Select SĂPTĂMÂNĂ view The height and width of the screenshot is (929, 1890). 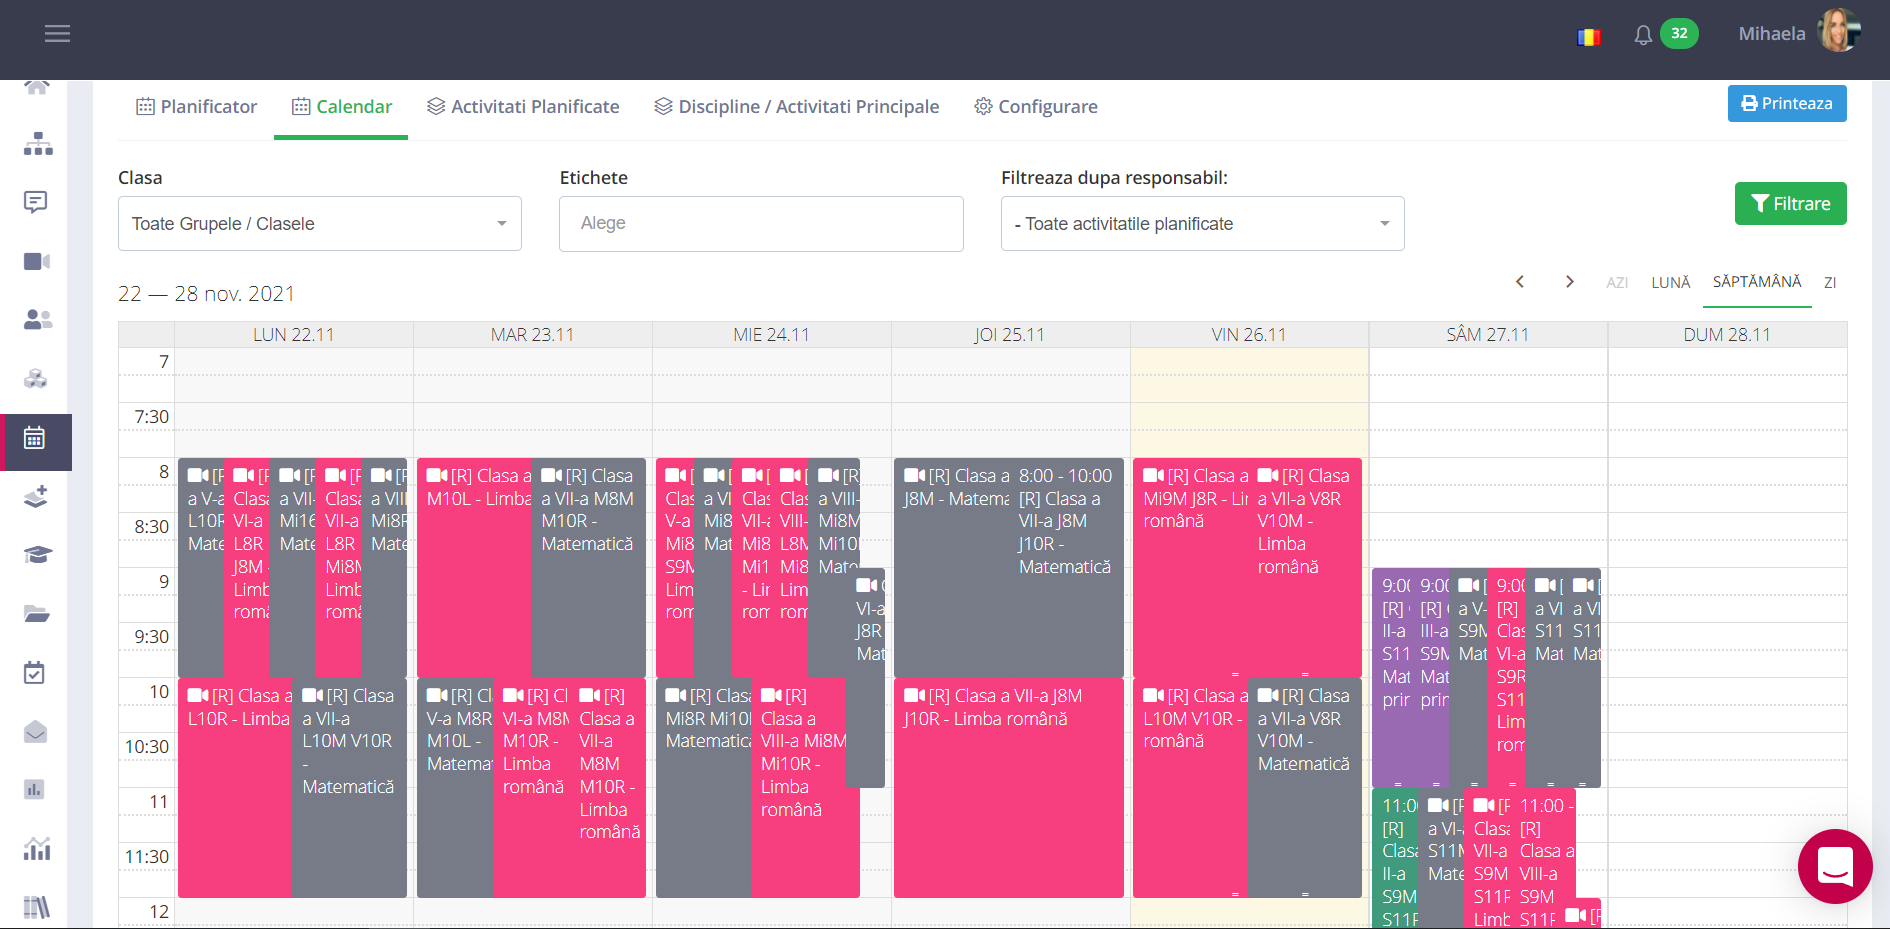(x=1757, y=282)
